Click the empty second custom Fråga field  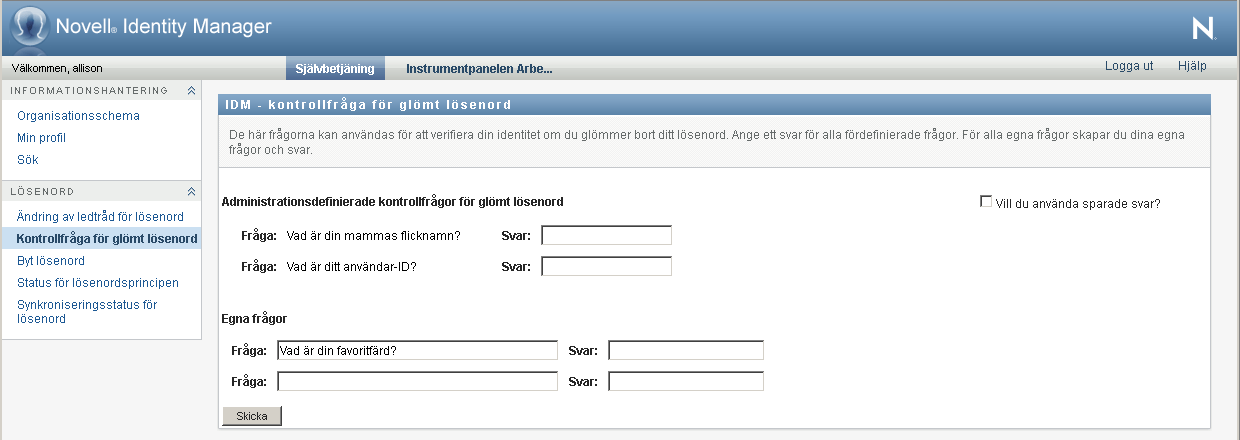(417, 382)
